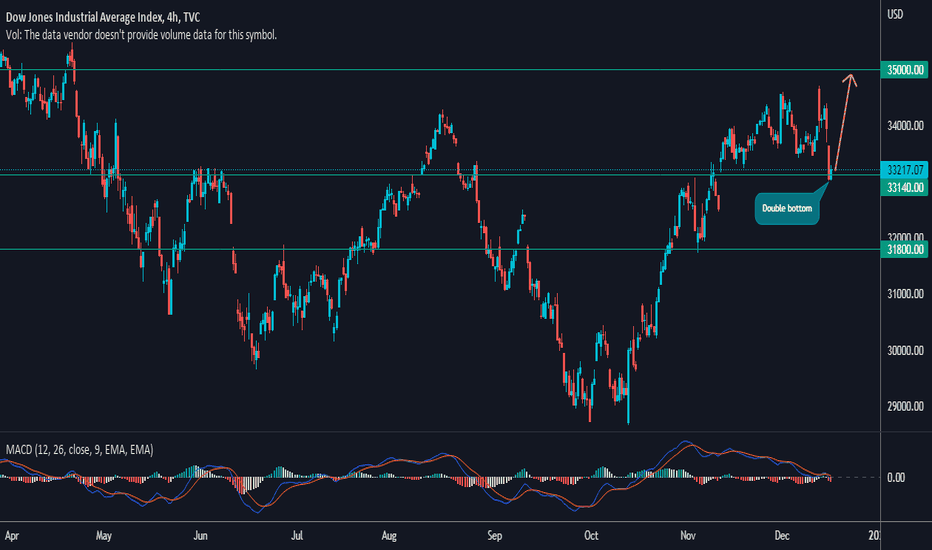
Task: Click the 31000.00 price axis value
Action: pyautogui.click(x=905, y=294)
